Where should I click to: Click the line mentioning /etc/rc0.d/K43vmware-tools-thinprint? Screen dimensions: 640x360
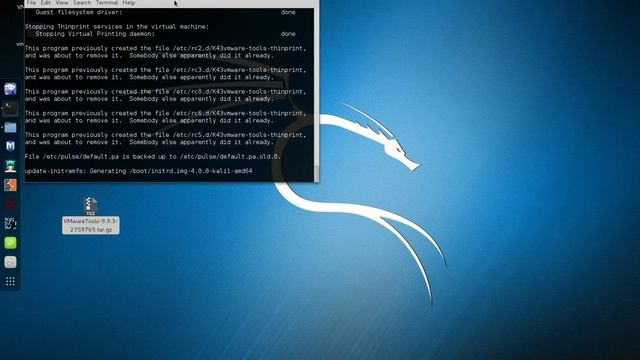(x=165, y=91)
